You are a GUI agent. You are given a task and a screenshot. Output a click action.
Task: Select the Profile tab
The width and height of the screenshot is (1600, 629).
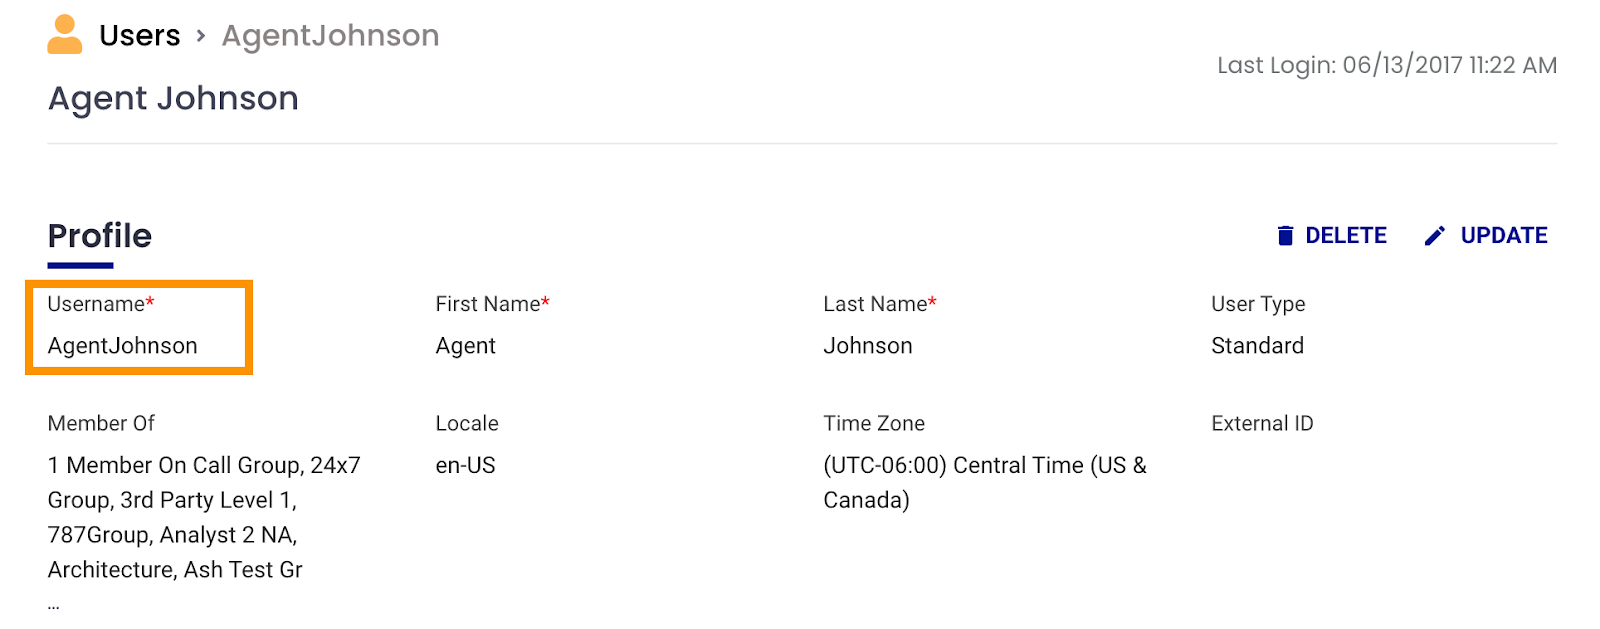click(x=100, y=236)
